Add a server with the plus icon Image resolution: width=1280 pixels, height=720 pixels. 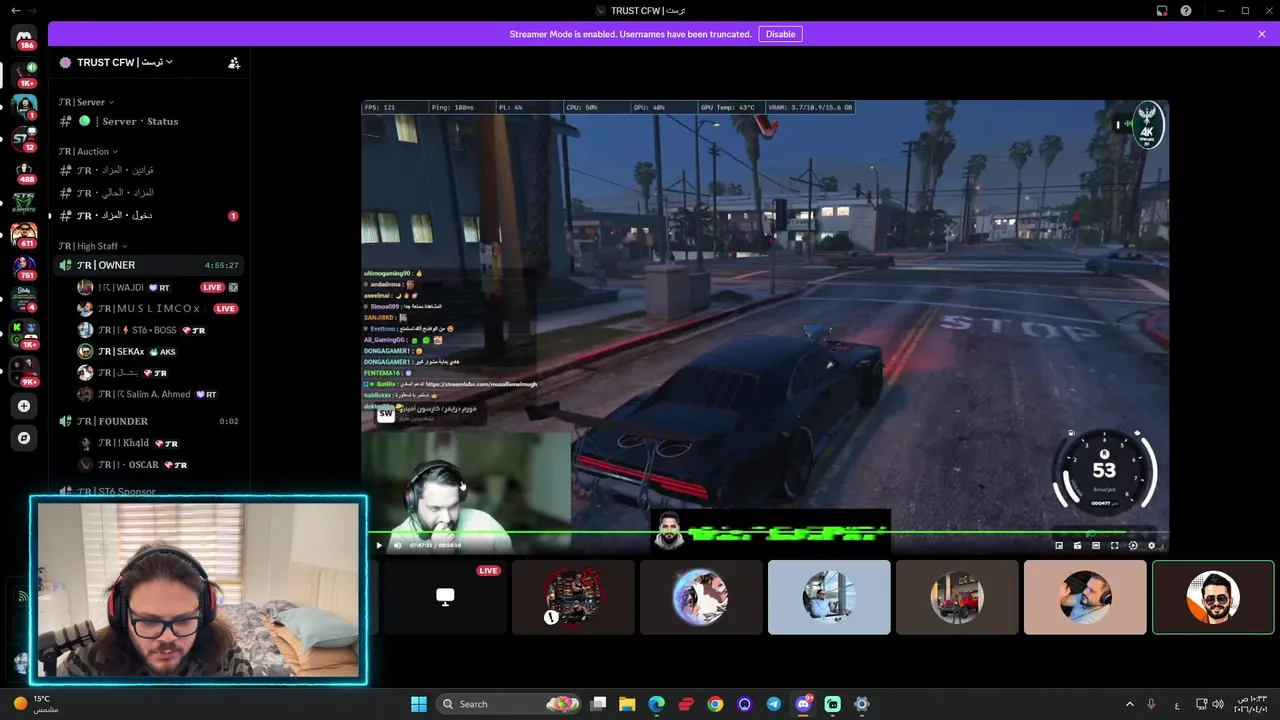[x=25, y=406]
